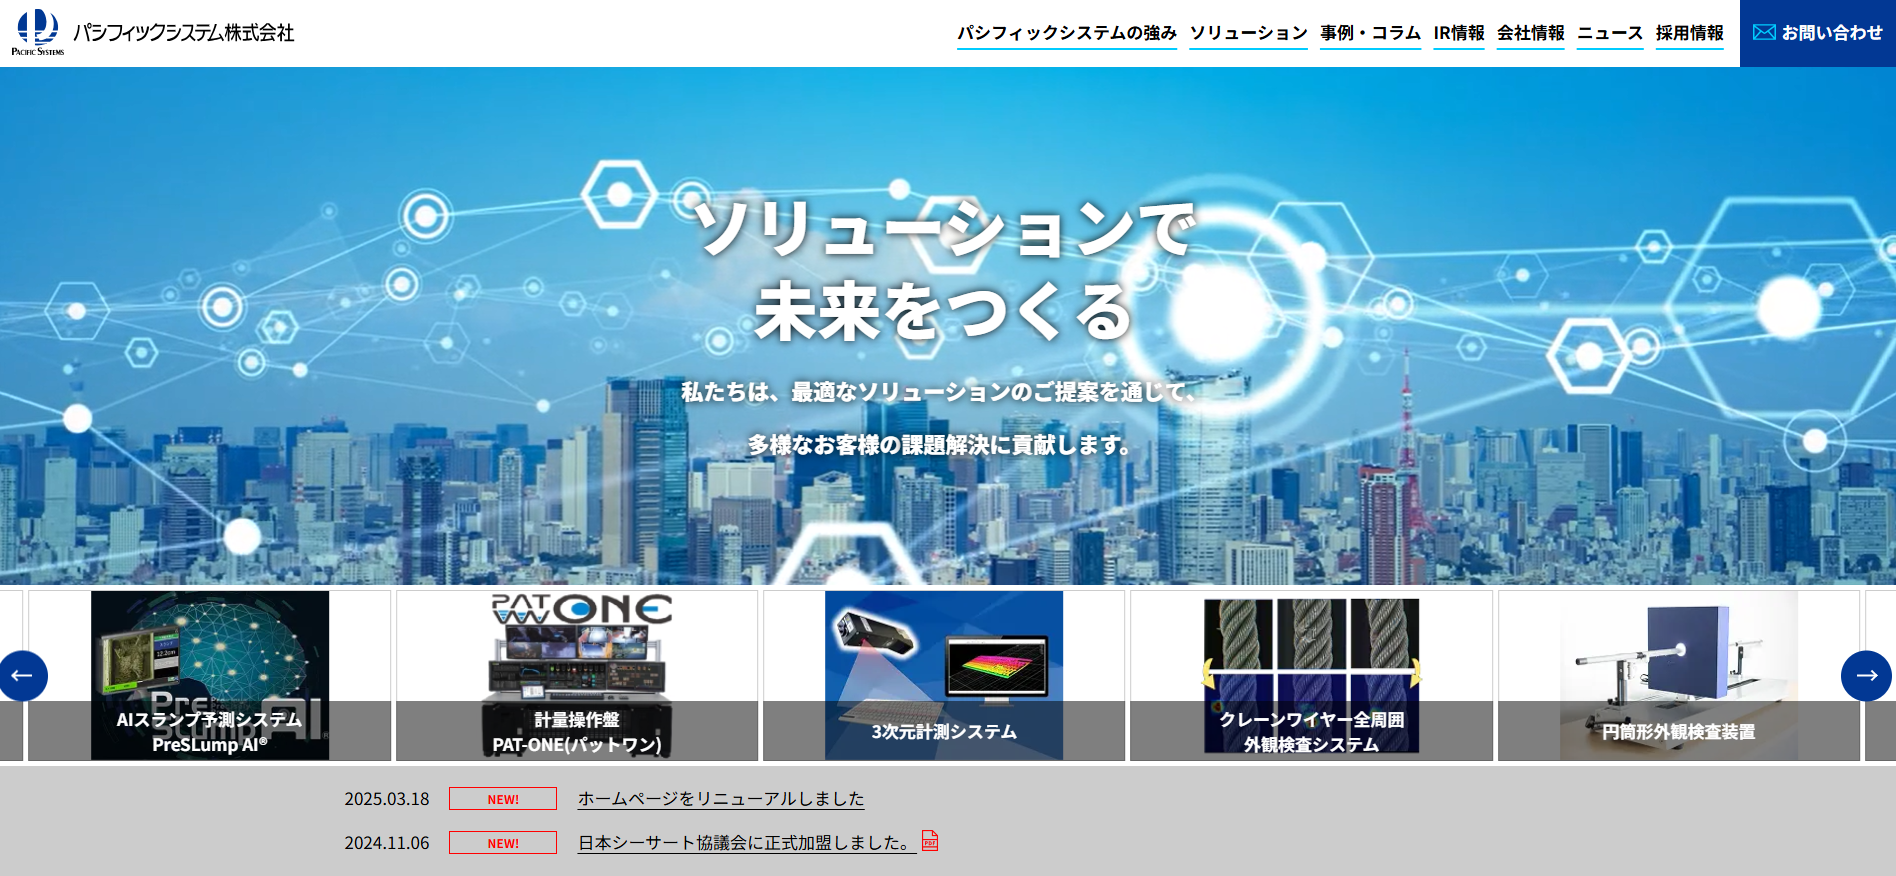
Task: Open the 採用情報 menu item
Action: click(1690, 33)
